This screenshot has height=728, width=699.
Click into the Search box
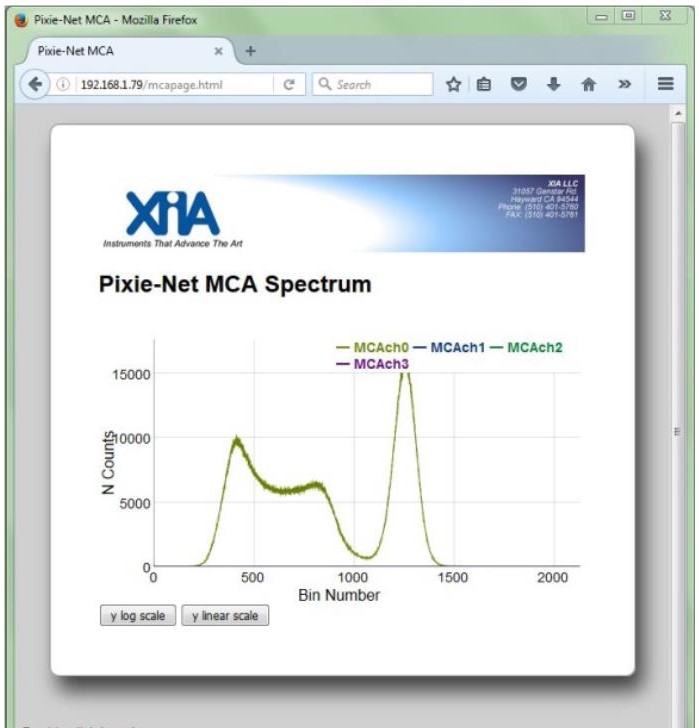pyautogui.click(x=373, y=84)
